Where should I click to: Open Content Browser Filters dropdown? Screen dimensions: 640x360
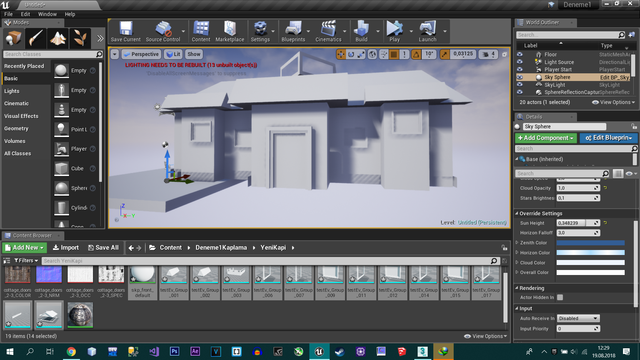[x=25, y=260]
